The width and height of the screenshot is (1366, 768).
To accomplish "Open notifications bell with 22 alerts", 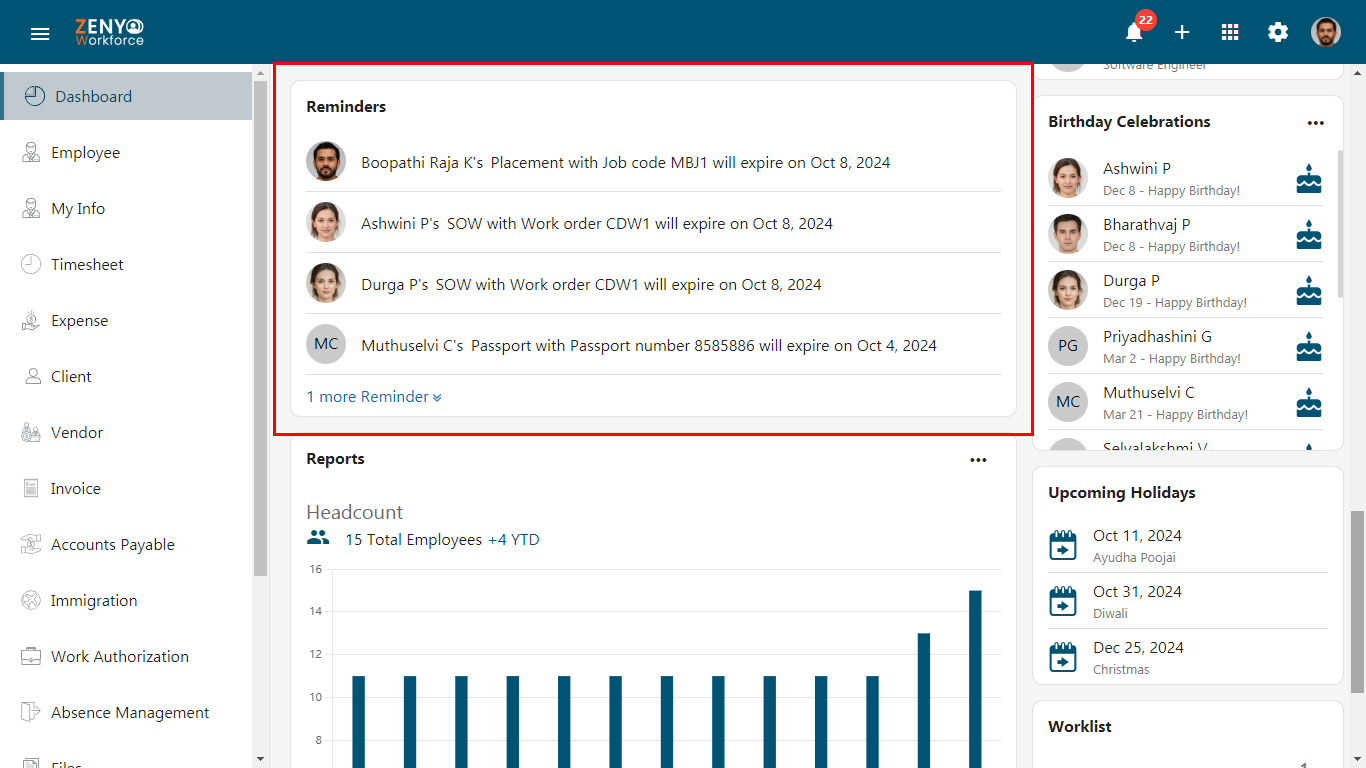I will click(x=1134, y=32).
